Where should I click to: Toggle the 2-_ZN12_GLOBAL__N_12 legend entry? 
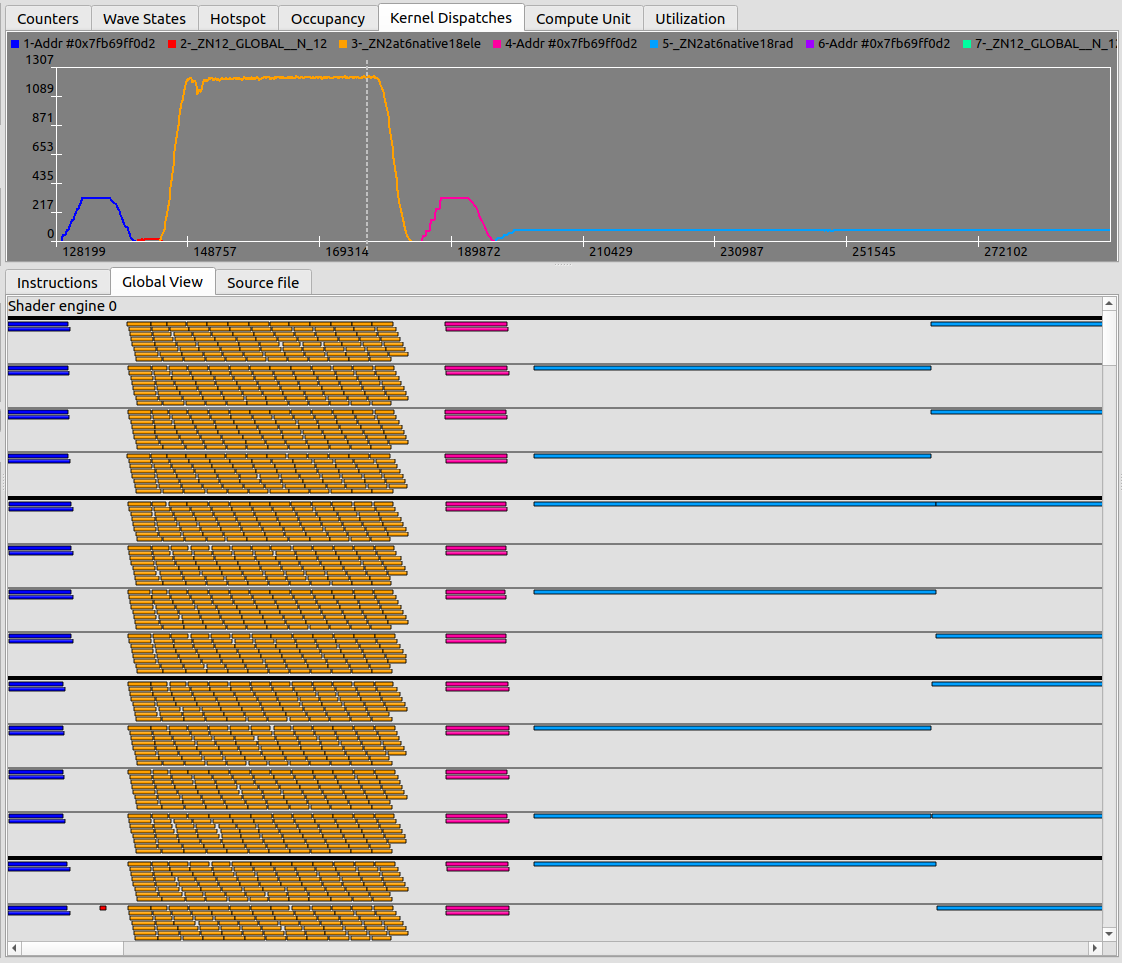click(253, 44)
